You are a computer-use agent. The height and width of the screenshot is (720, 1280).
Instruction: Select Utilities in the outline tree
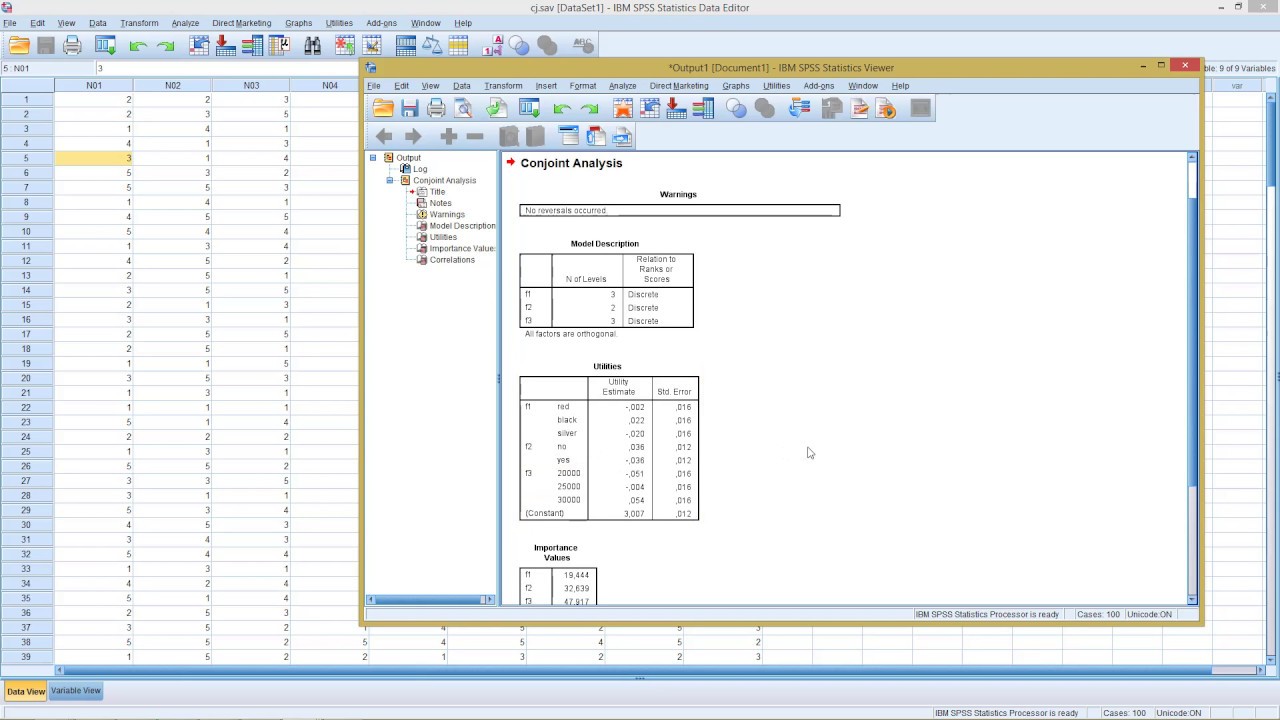[x=443, y=237]
